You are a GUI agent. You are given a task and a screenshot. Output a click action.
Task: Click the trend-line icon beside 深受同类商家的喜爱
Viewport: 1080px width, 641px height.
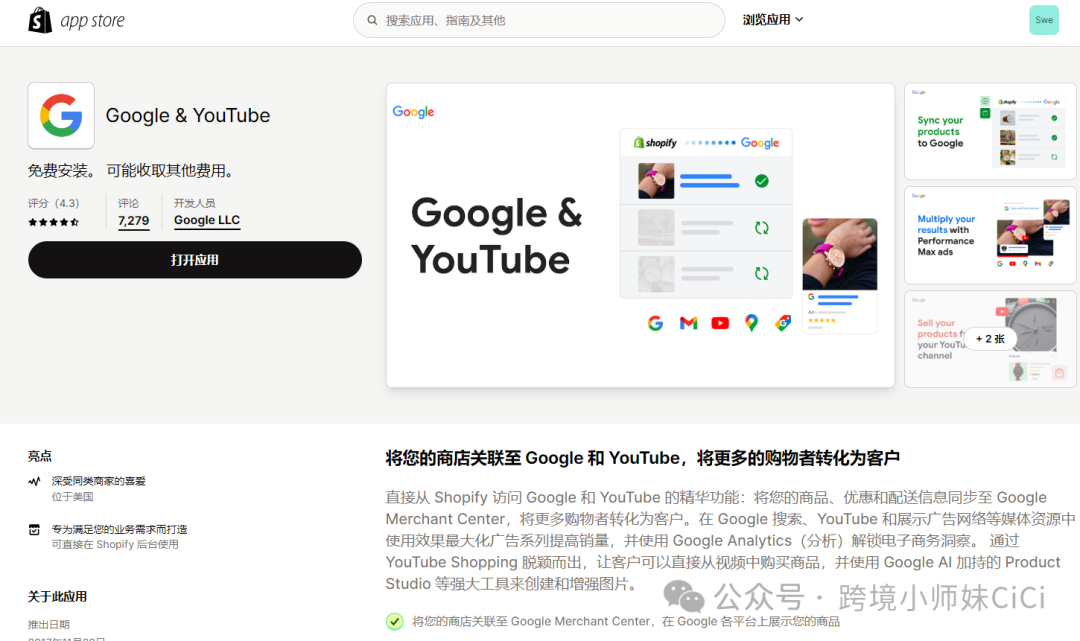pos(33,481)
